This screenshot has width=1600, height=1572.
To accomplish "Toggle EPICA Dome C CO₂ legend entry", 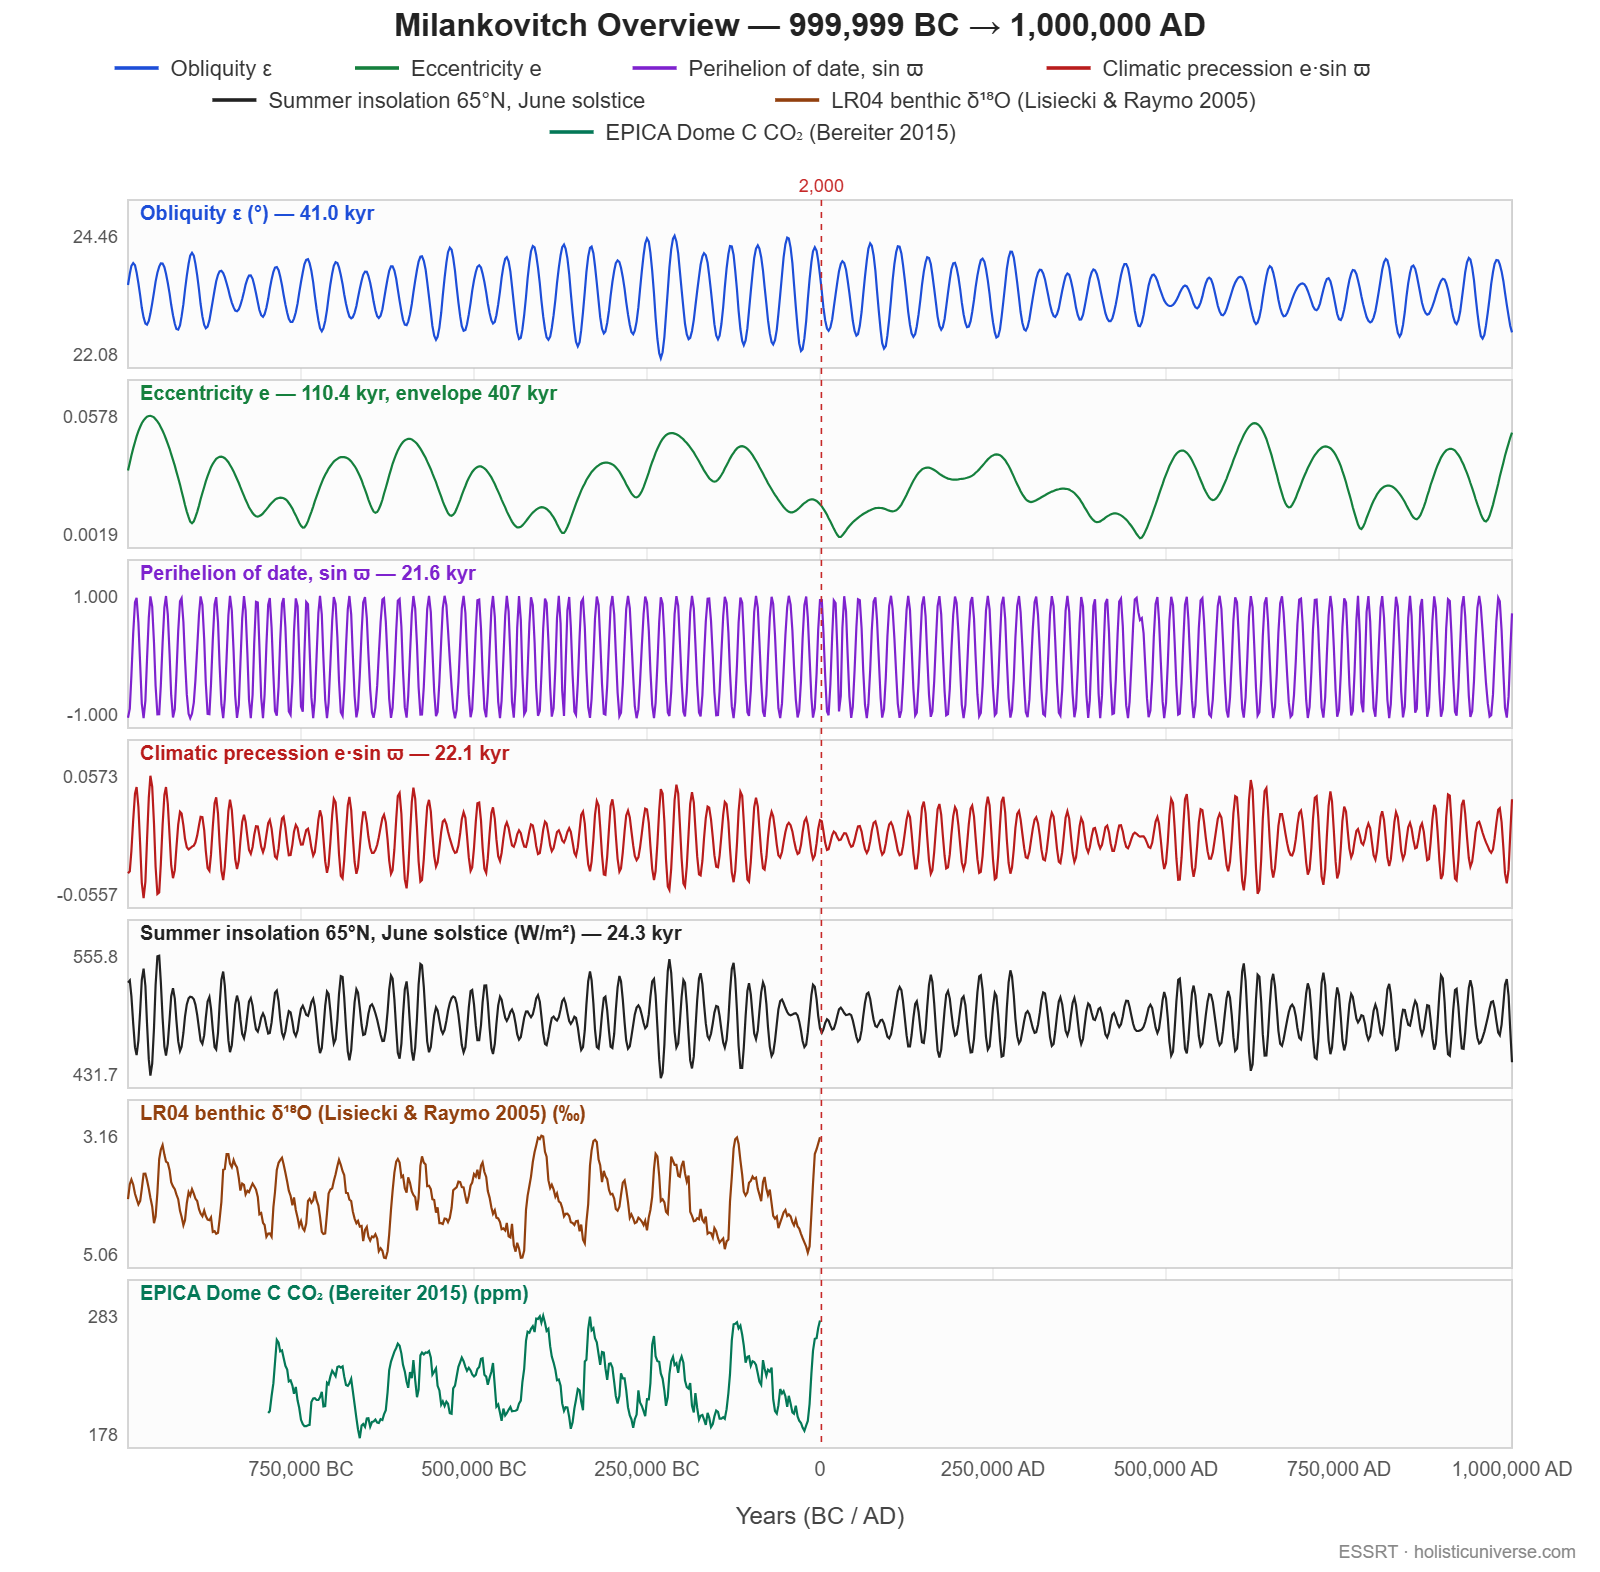I will 753,132.
